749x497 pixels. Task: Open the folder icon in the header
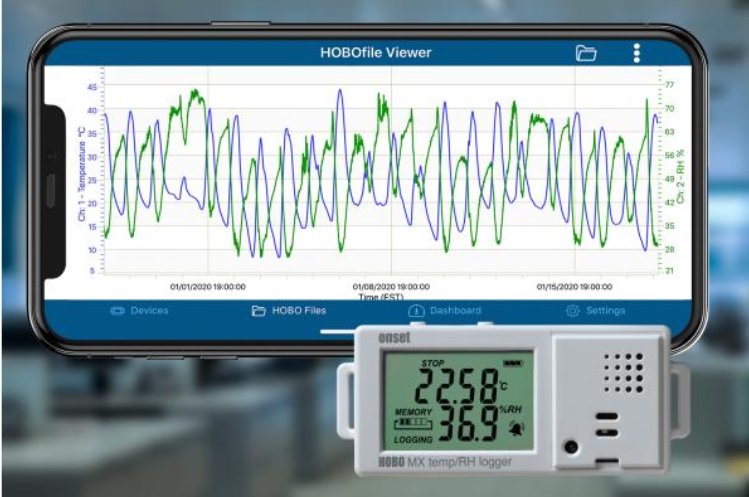point(586,54)
